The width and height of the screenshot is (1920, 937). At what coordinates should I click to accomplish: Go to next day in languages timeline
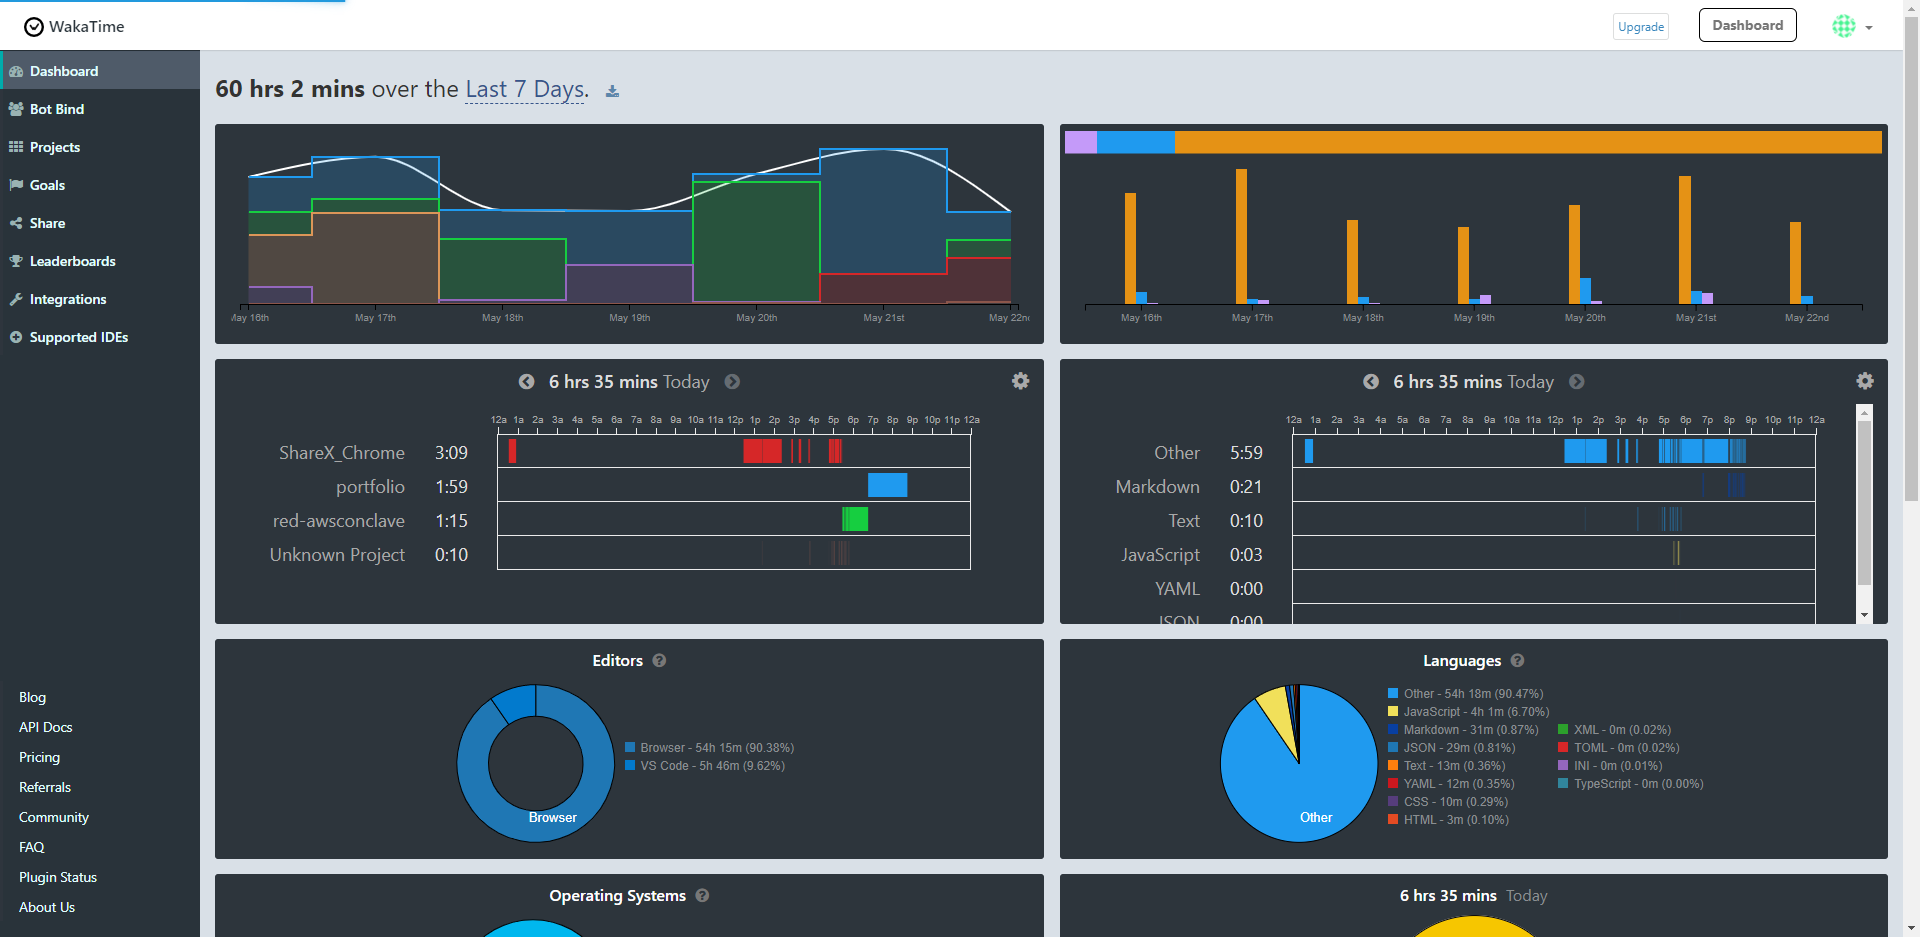point(1577,381)
